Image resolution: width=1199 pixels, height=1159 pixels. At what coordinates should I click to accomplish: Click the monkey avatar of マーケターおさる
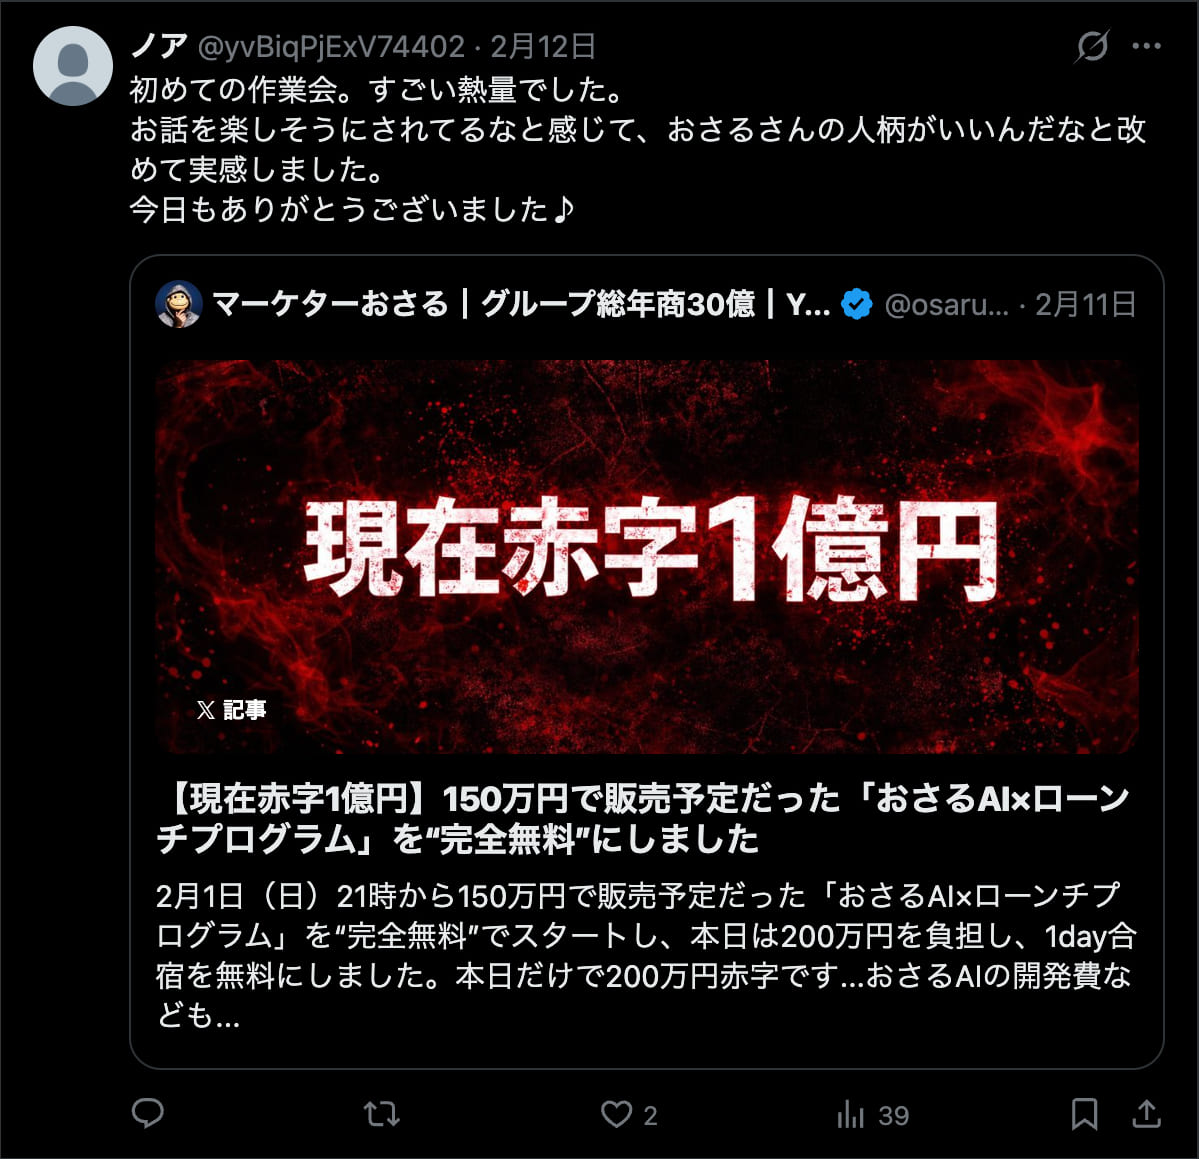pyautogui.click(x=178, y=304)
